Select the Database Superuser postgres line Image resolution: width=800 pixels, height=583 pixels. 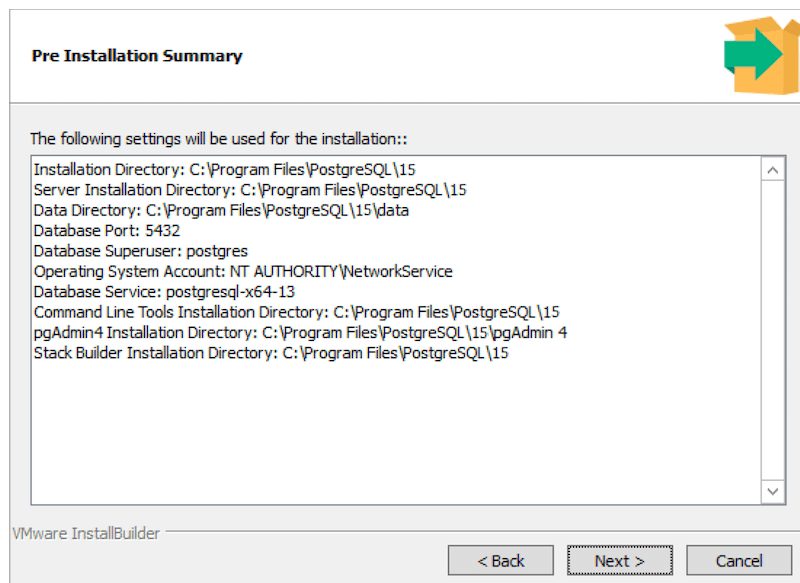pyautogui.click(x=120, y=251)
